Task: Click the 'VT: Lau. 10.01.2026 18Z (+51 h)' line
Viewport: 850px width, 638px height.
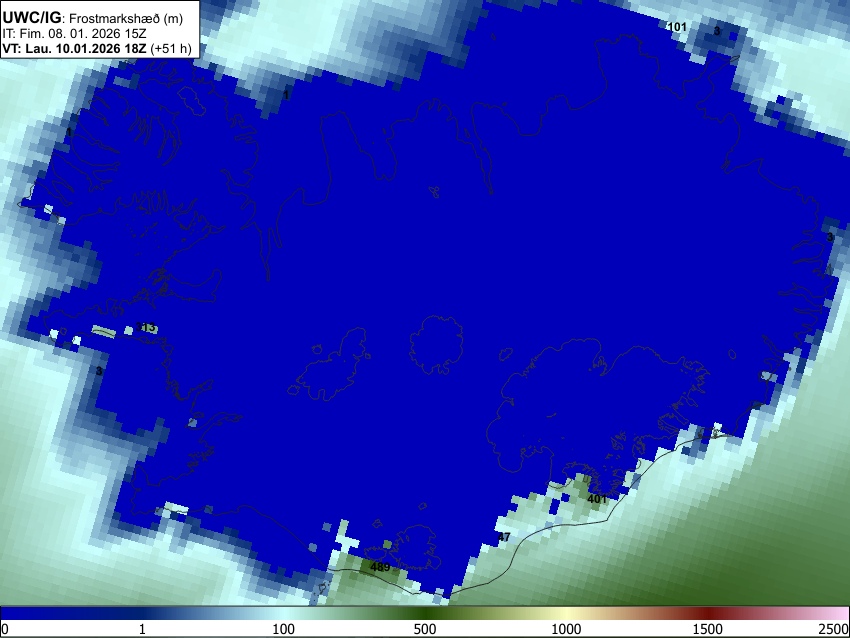Action: pos(97,49)
